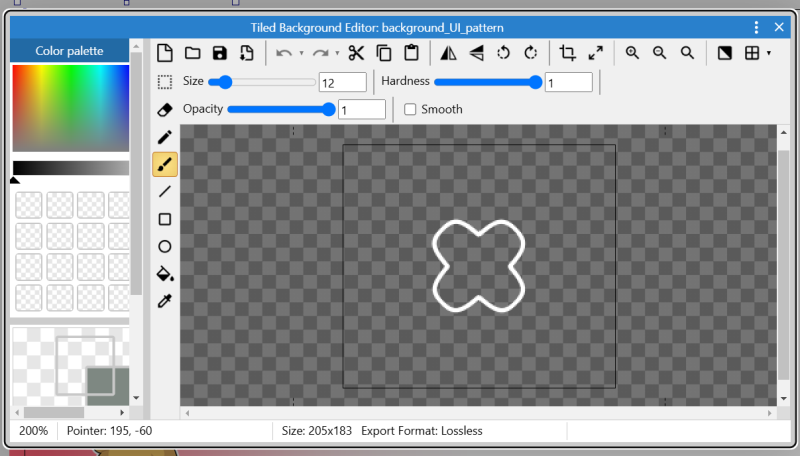Click the Hardness value input field

(x=569, y=82)
